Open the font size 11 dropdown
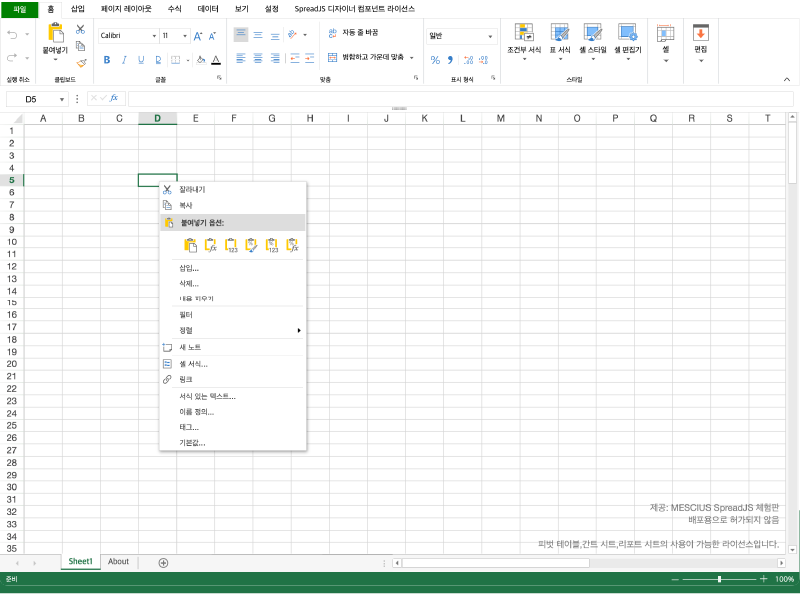 pyautogui.click(x=185, y=36)
